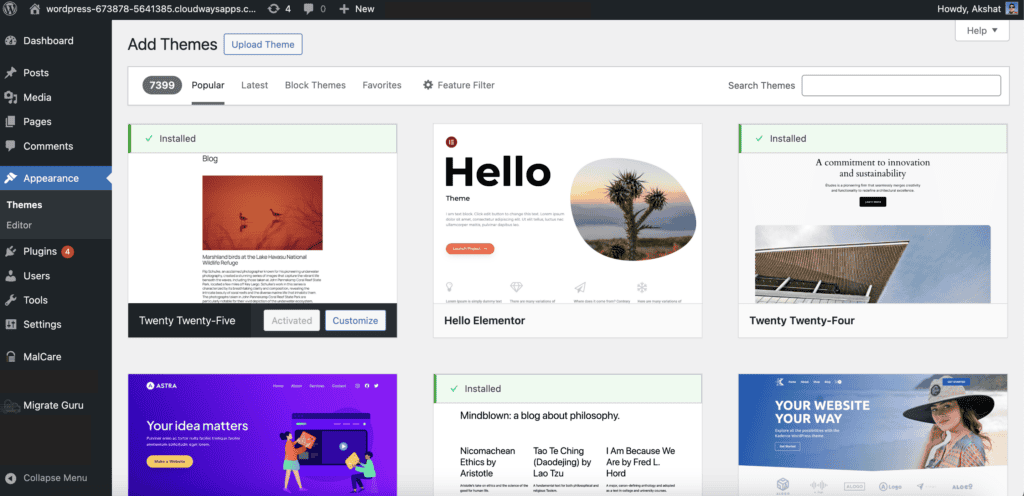The height and width of the screenshot is (496, 1024).
Task: Focus the Search Themes input field
Action: 901,85
